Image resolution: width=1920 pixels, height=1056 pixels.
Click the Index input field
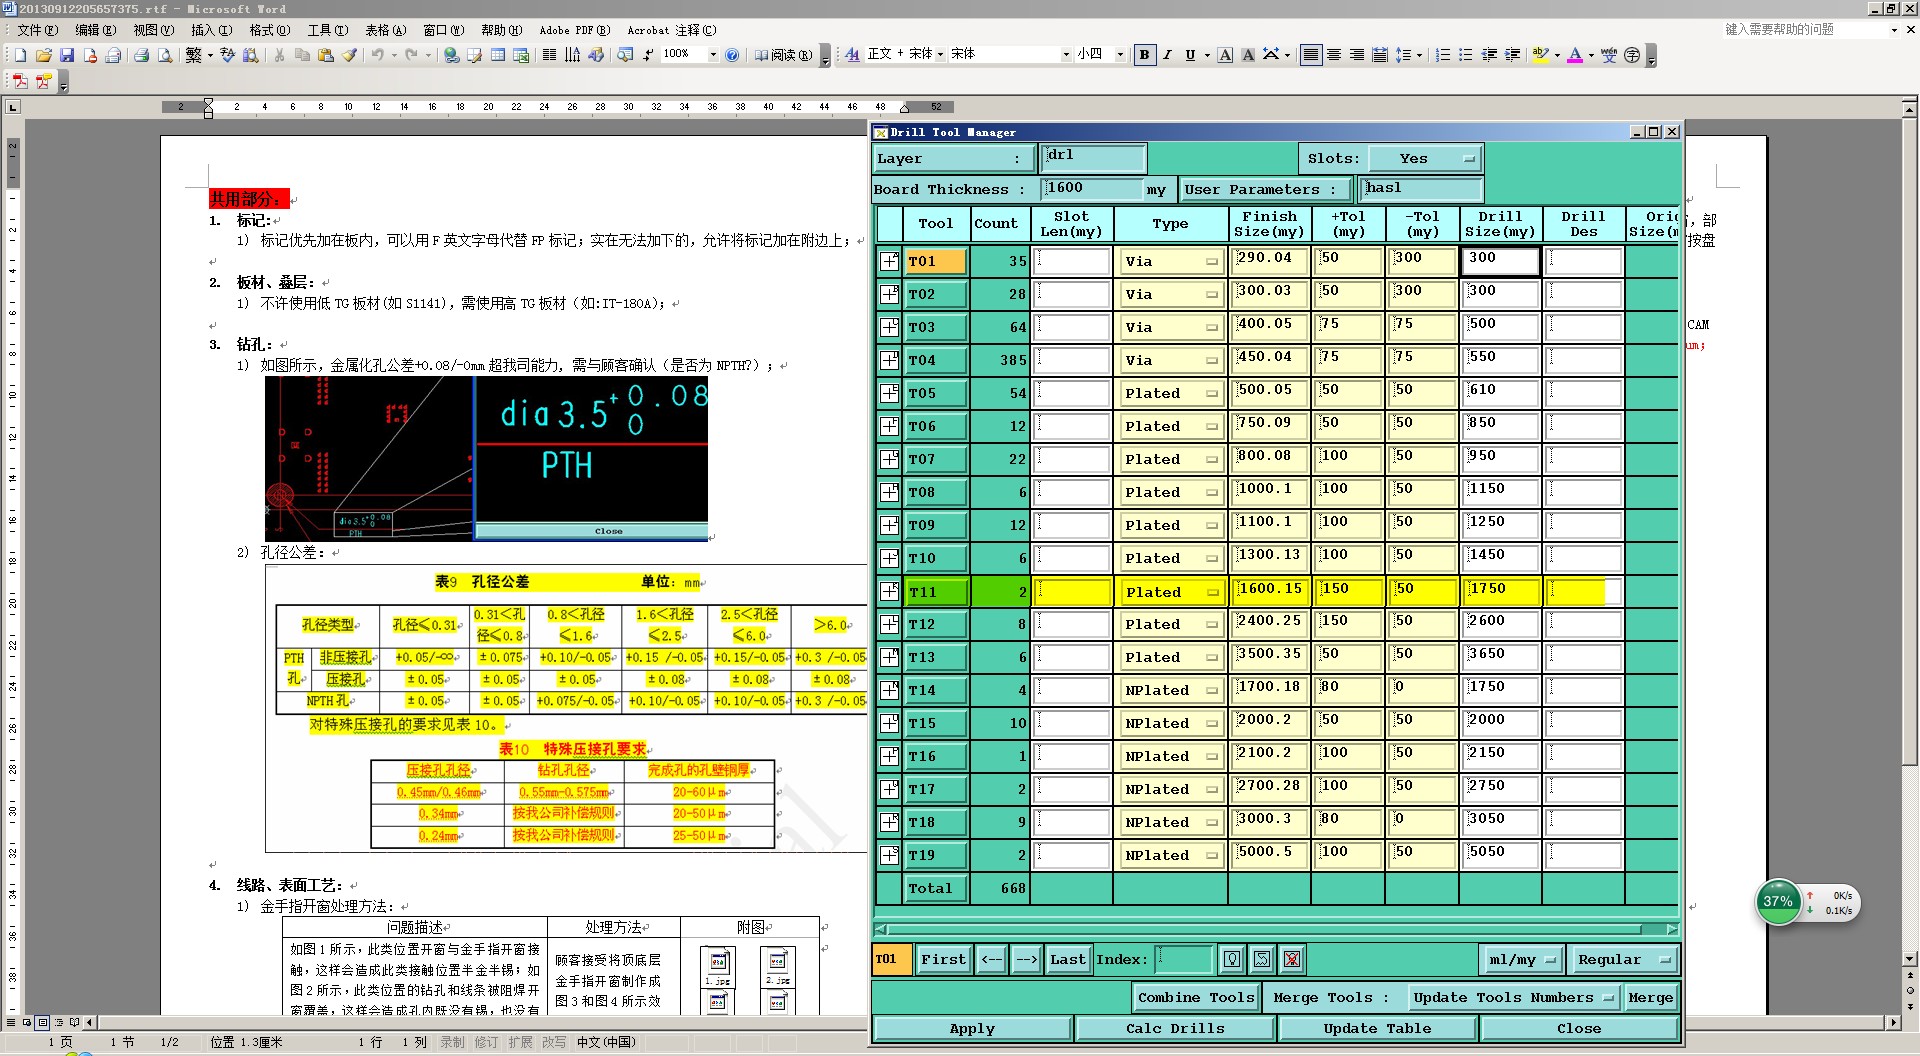point(1184,960)
